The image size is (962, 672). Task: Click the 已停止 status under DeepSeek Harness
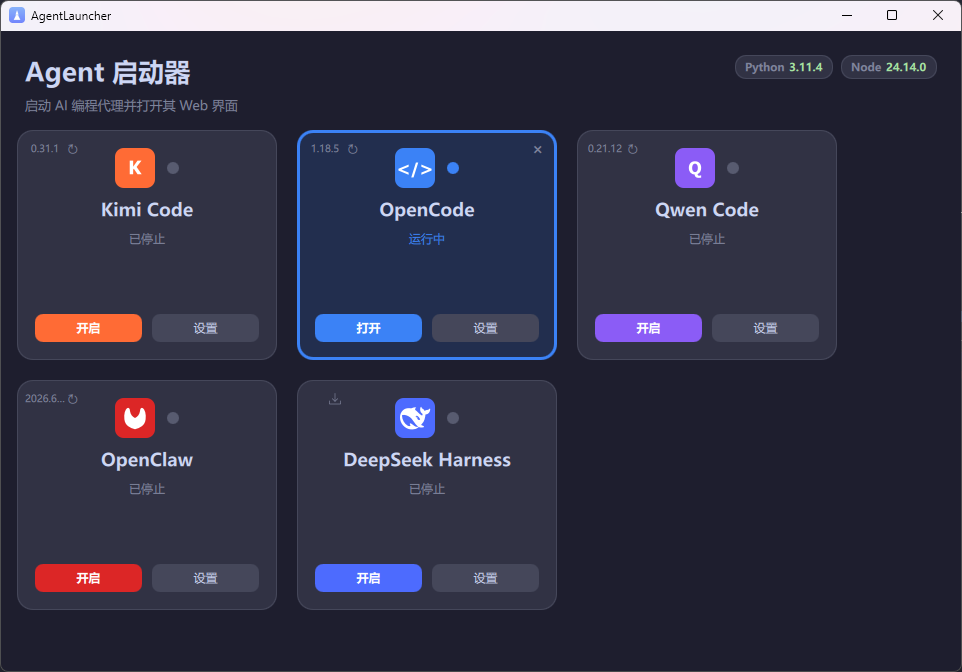pos(427,489)
